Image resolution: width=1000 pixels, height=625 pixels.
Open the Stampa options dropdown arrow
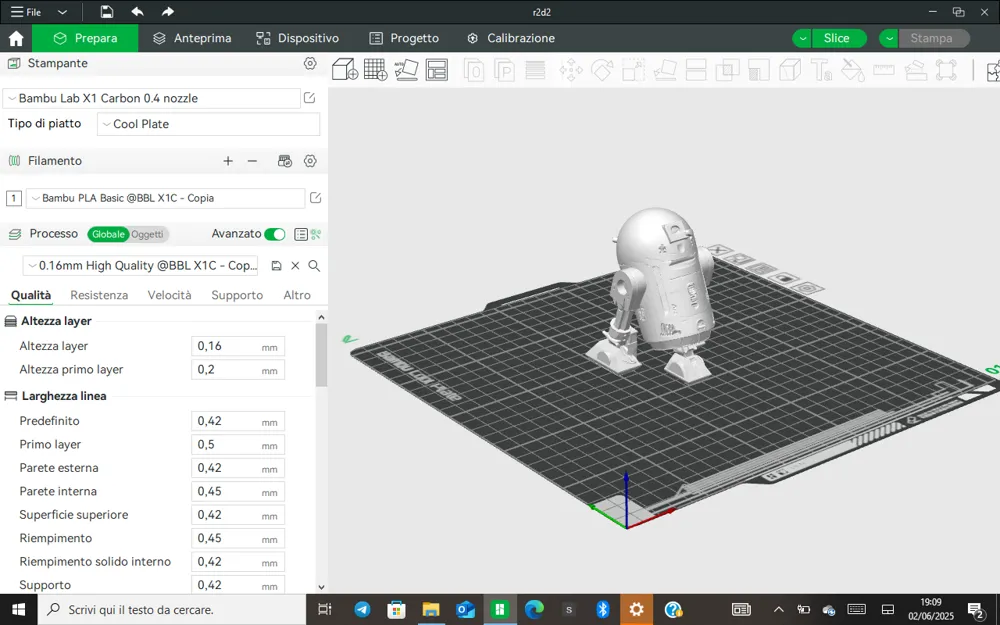click(888, 38)
